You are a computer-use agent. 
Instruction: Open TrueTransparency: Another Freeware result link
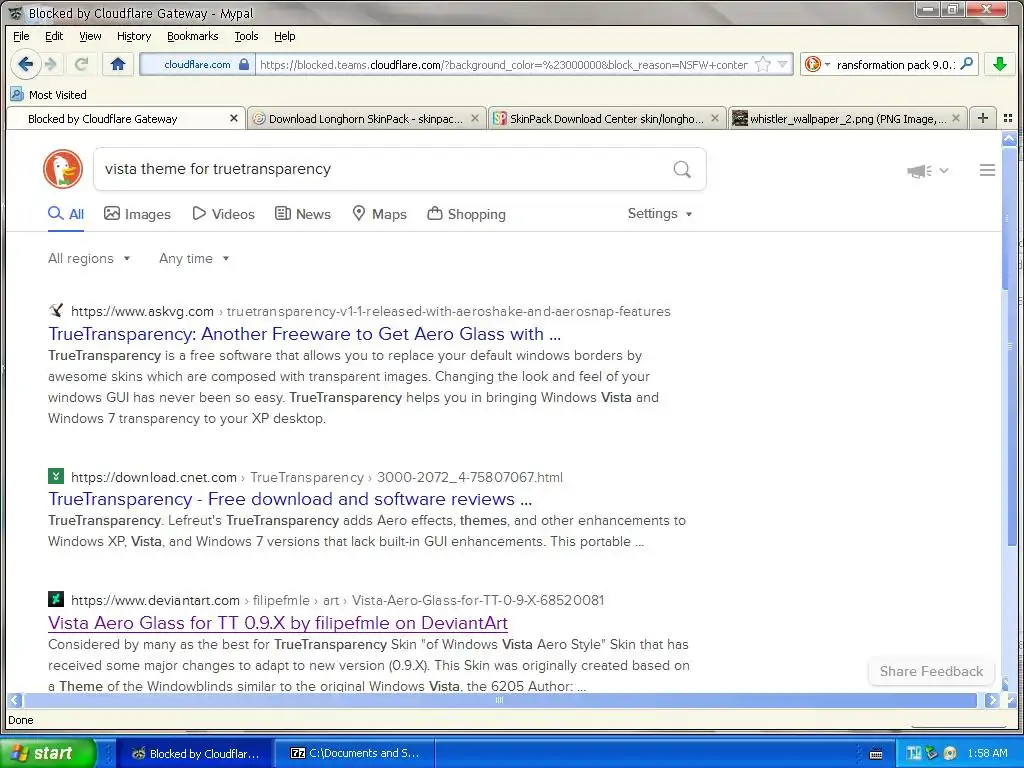[304, 334]
